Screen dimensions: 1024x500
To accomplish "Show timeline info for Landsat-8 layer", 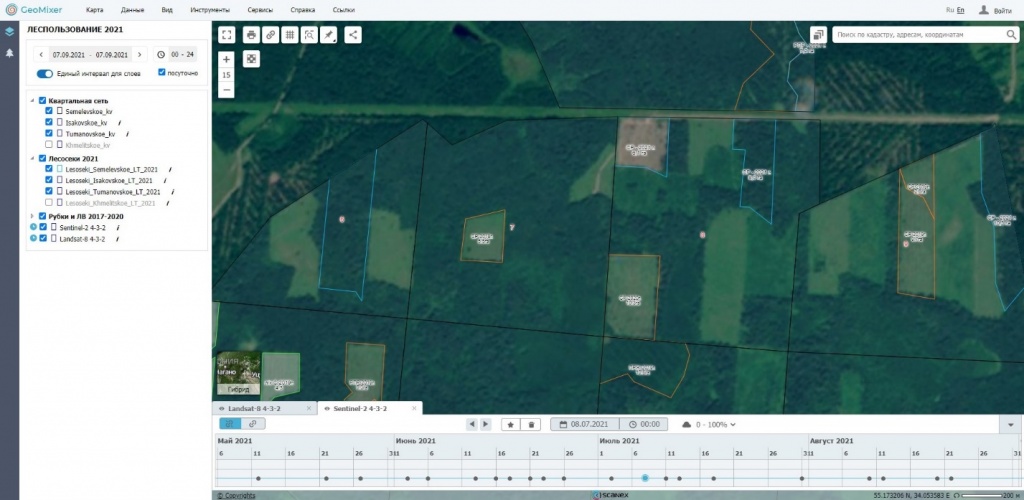I will pyautogui.click(x=33, y=238).
